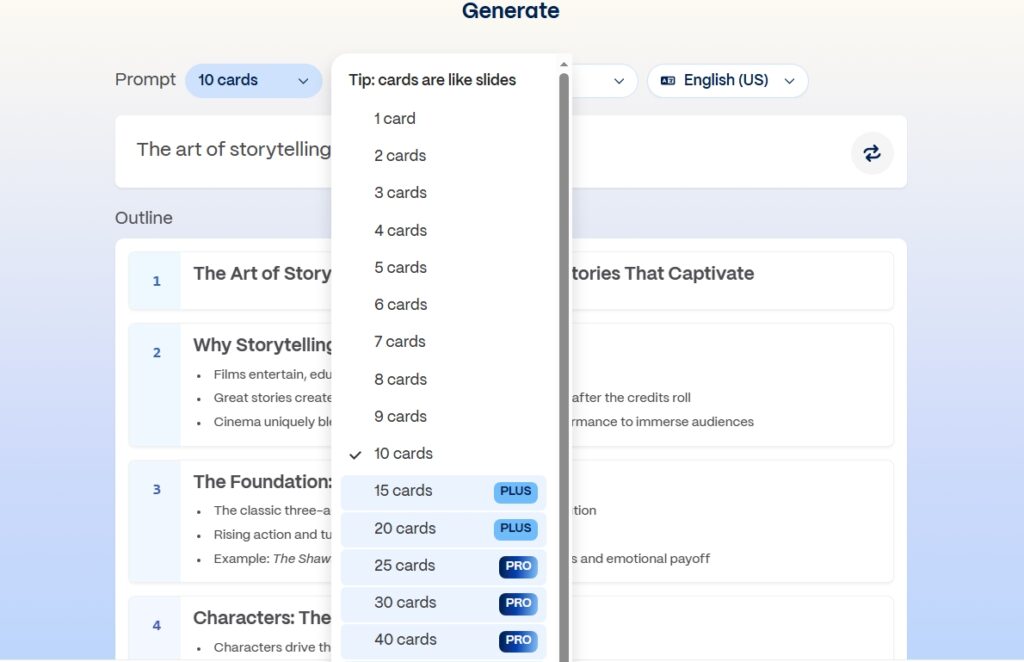The height and width of the screenshot is (662, 1024).
Task: Click the PRO badge on 25 cards
Action: (518, 566)
